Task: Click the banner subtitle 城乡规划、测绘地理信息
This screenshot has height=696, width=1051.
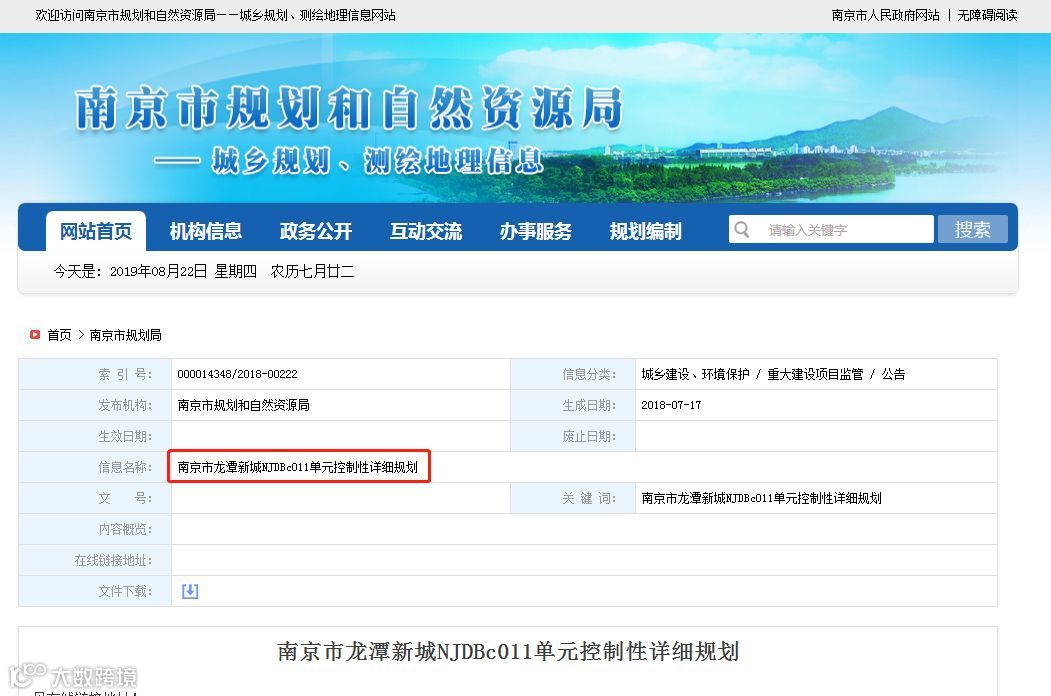Action: (x=377, y=161)
